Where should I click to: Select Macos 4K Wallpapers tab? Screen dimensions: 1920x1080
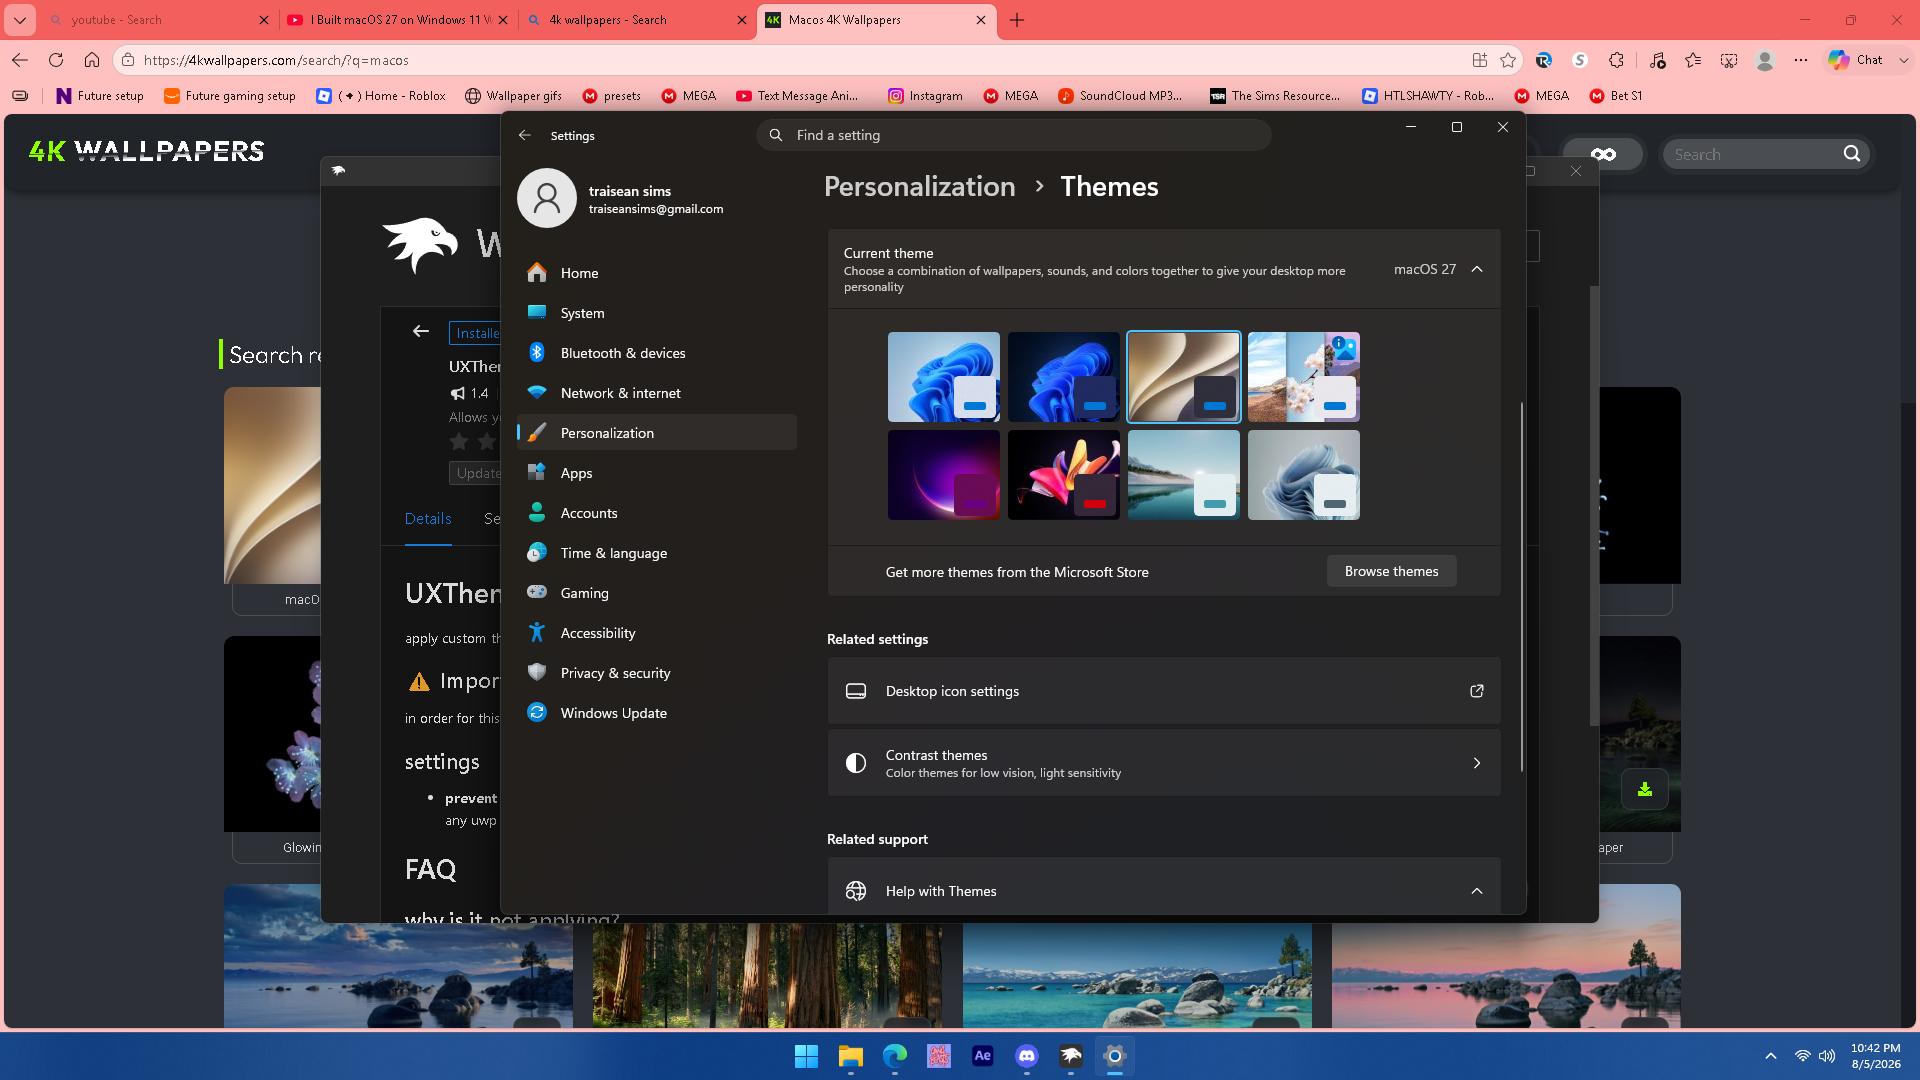click(x=877, y=20)
